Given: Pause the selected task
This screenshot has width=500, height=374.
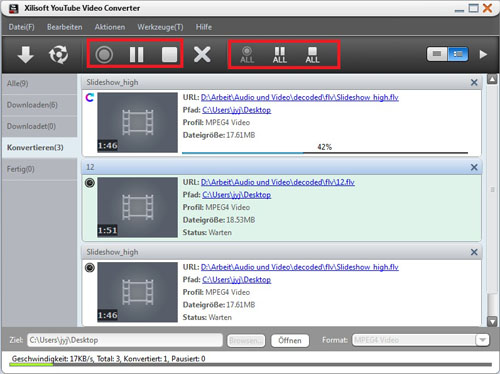Looking at the screenshot, I should point(136,54).
